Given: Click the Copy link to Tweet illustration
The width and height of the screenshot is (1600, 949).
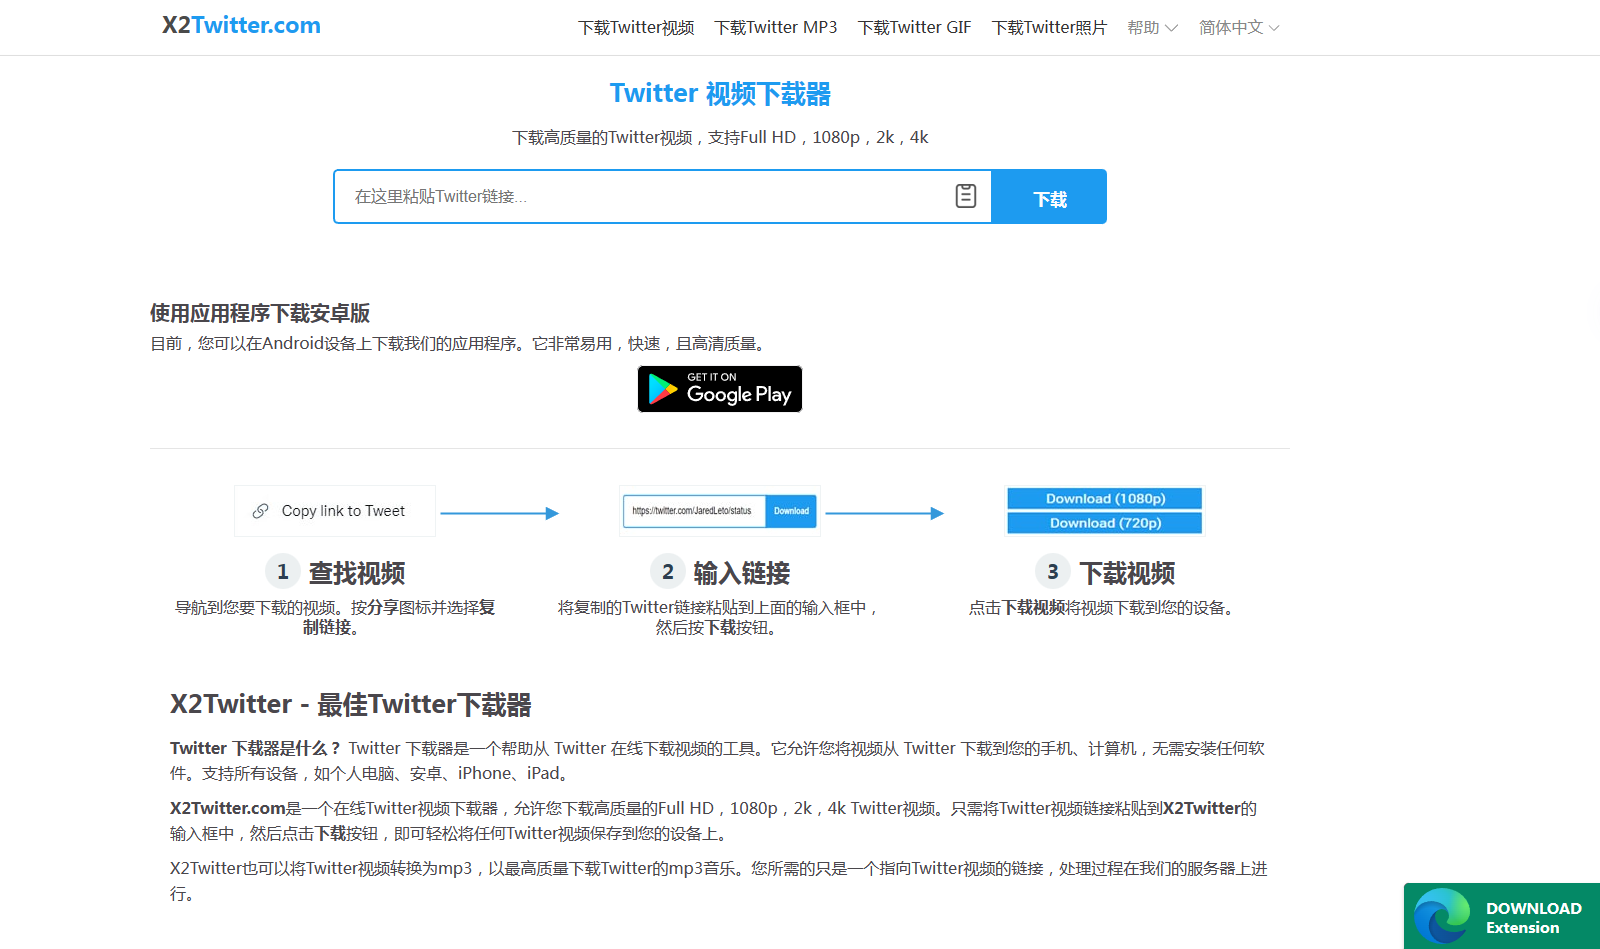Looking at the screenshot, I should coord(335,511).
